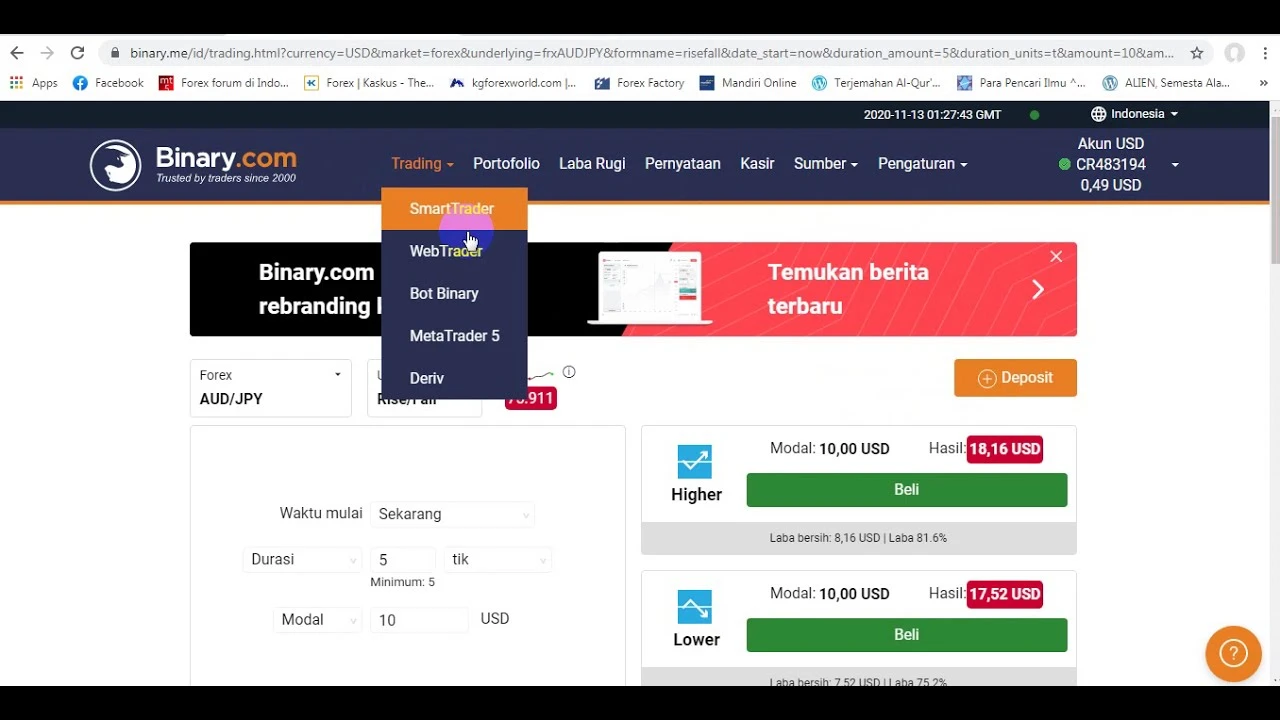Click the Lower contract icon
1280x720 pixels.
pos(694,607)
